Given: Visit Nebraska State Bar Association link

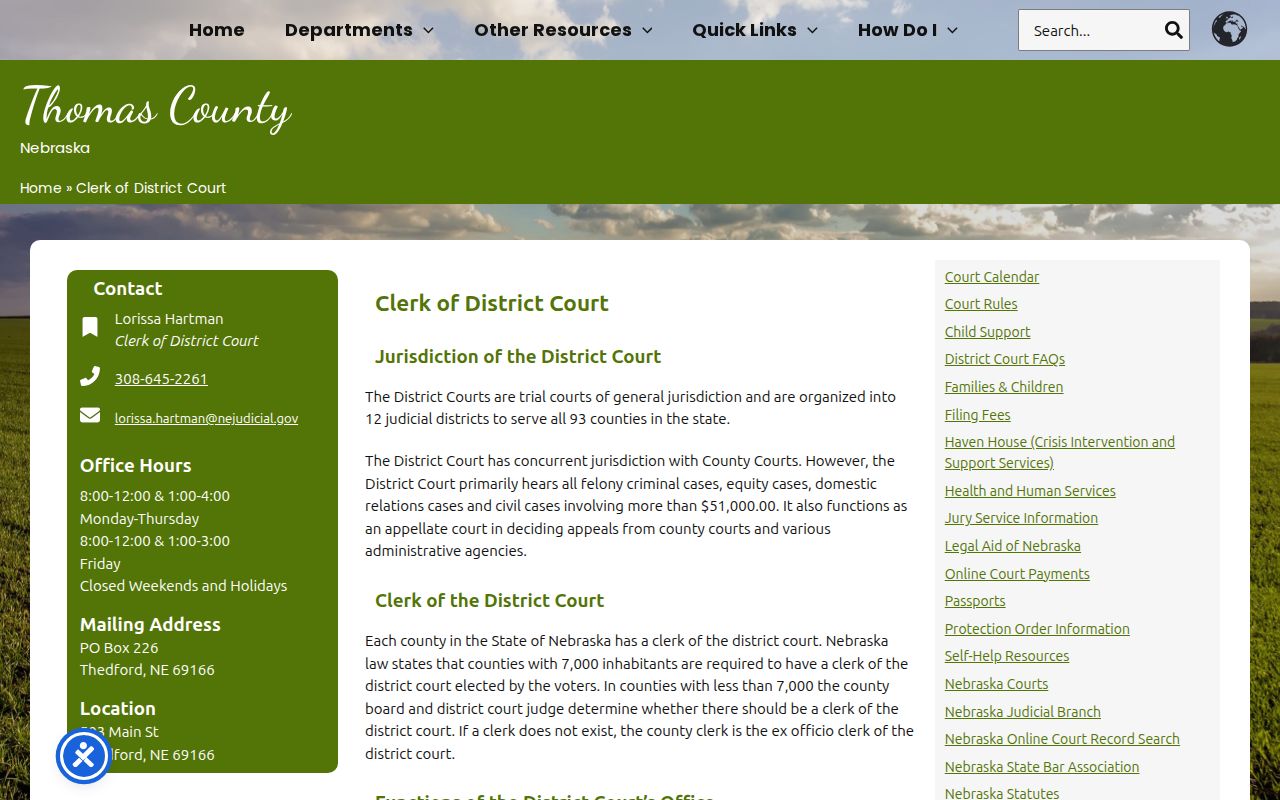Looking at the screenshot, I should [x=1042, y=767].
